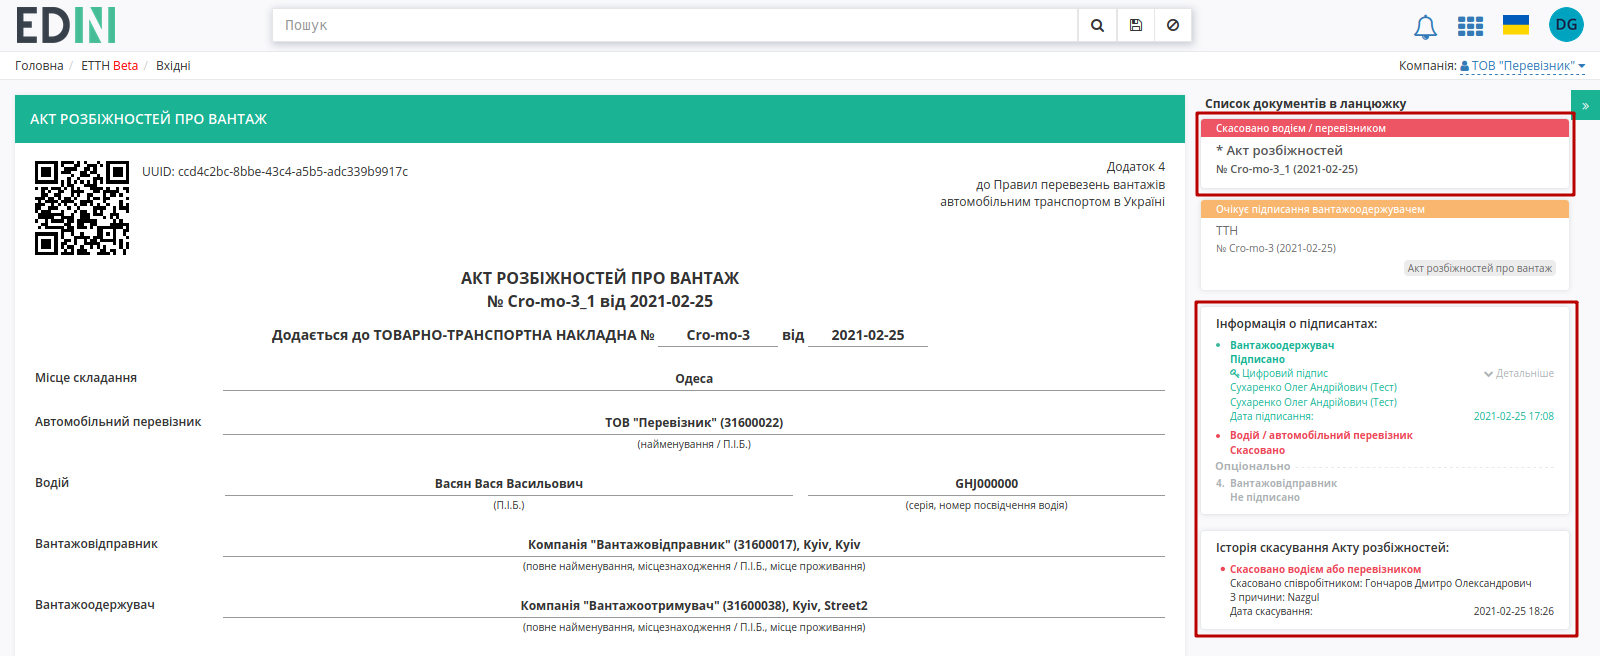This screenshot has width=1600, height=656.
Task: Select Акт розбіжностей № Cro-mo-3_1 card
Action: (1385, 154)
